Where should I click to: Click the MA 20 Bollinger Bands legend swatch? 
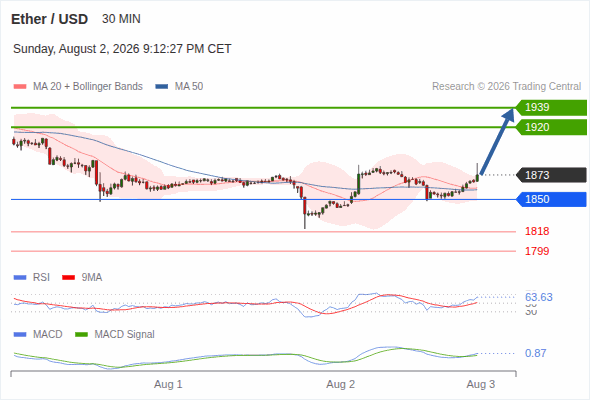[x=20, y=87]
